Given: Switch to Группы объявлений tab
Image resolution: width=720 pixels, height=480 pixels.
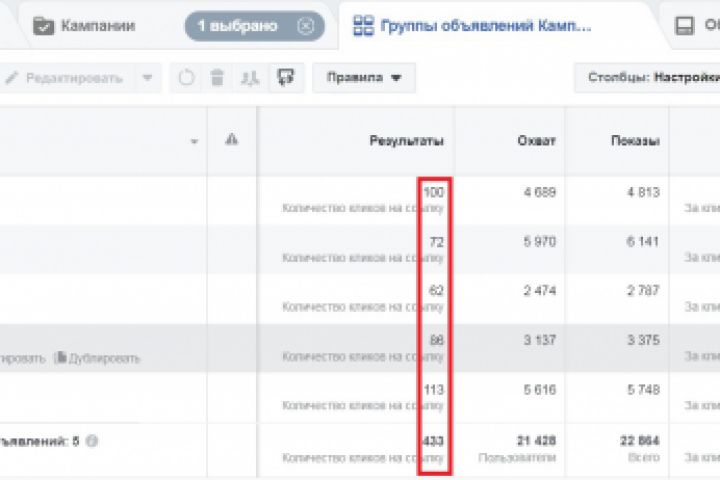Looking at the screenshot, I should pyautogui.click(x=480, y=26).
